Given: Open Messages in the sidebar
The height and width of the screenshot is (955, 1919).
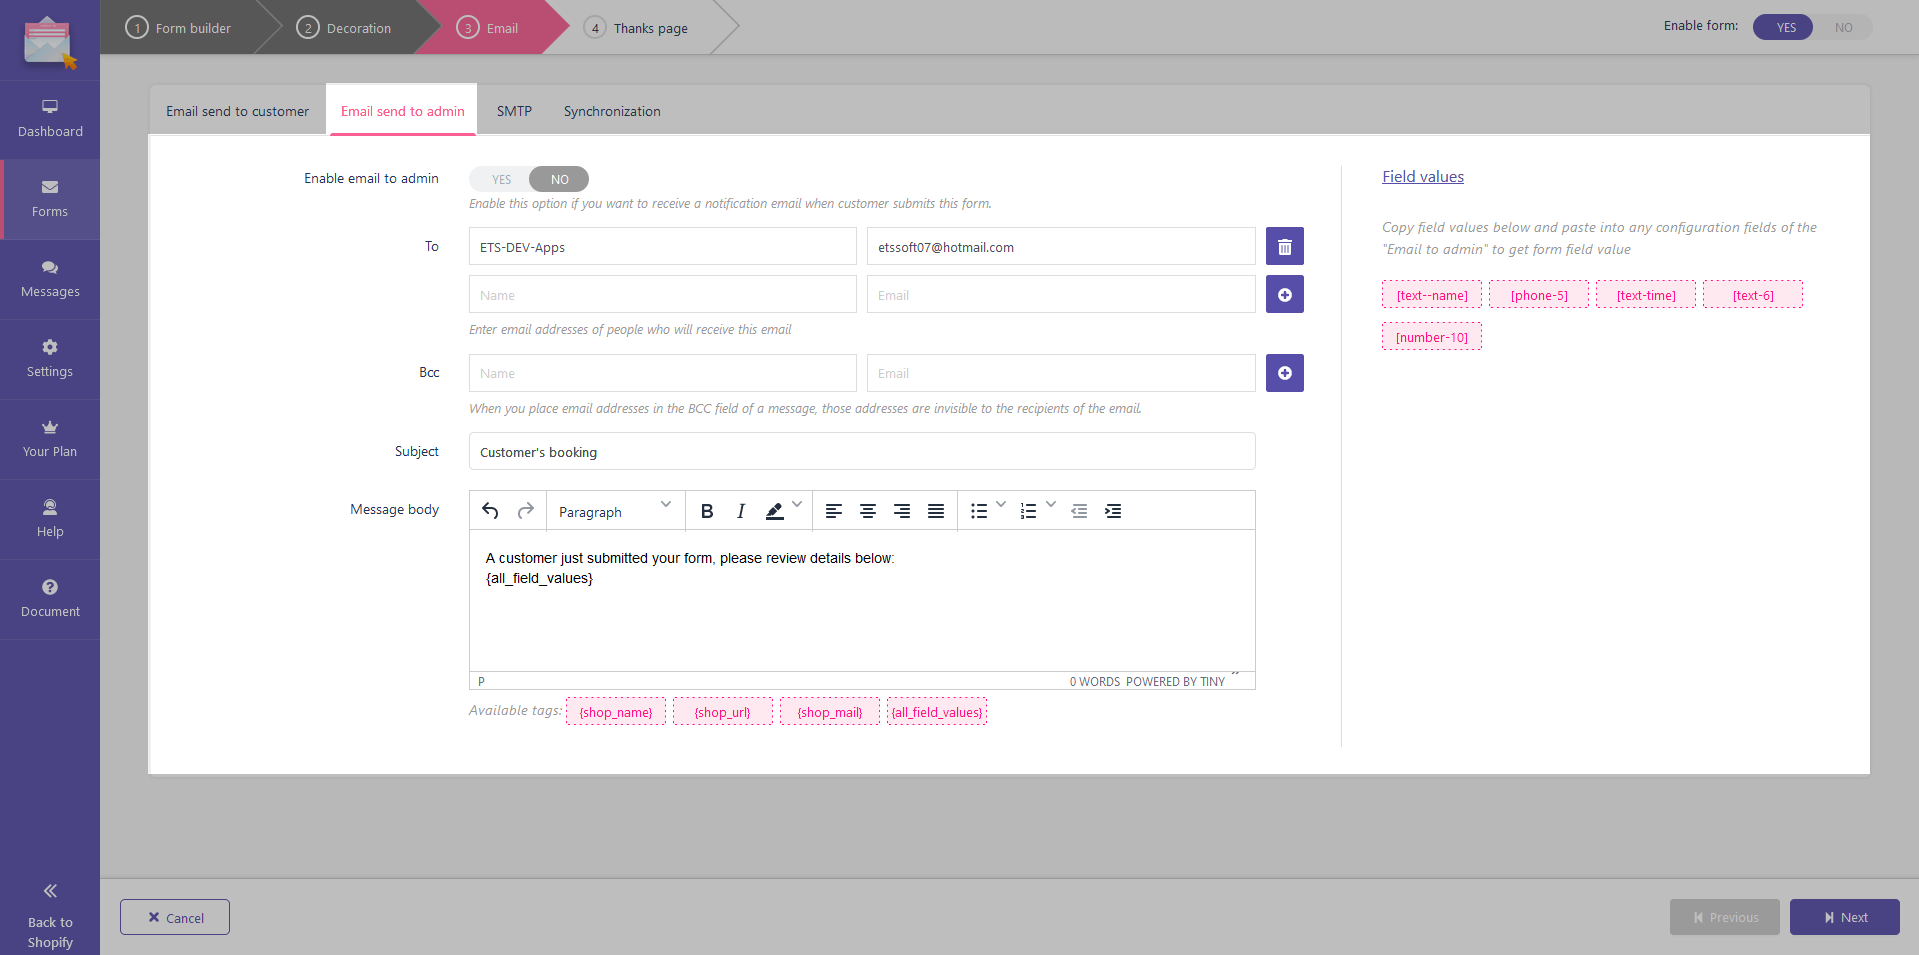Looking at the screenshot, I should click(x=50, y=279).
